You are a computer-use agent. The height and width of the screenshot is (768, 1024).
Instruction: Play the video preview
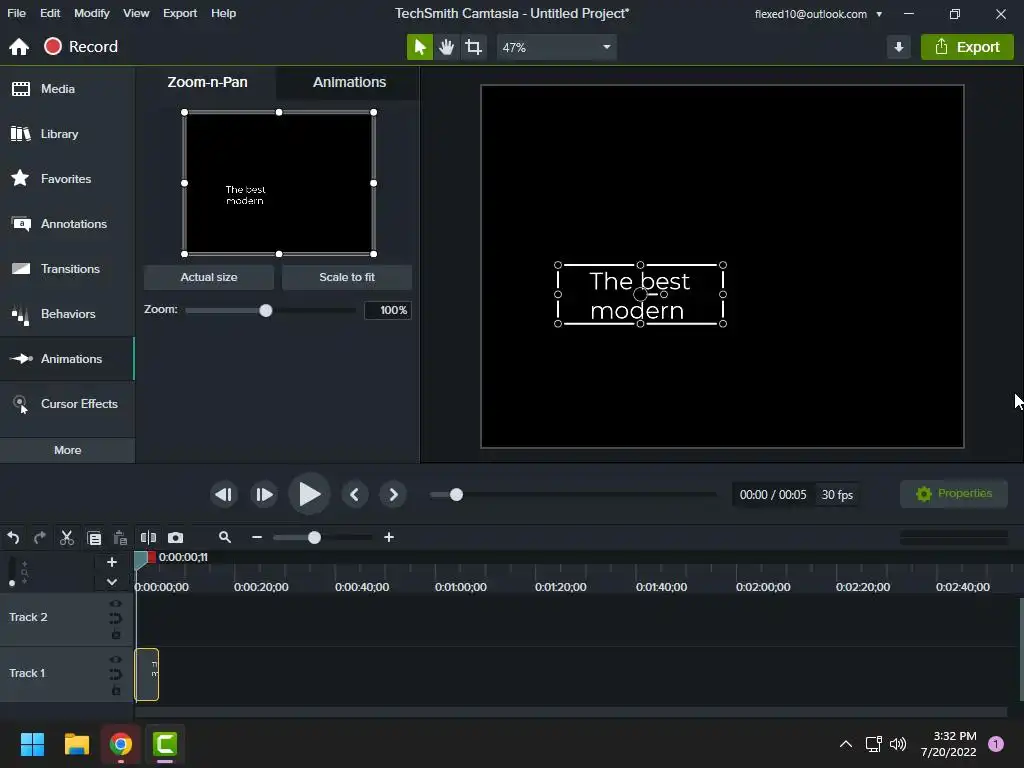click(309, 494)
